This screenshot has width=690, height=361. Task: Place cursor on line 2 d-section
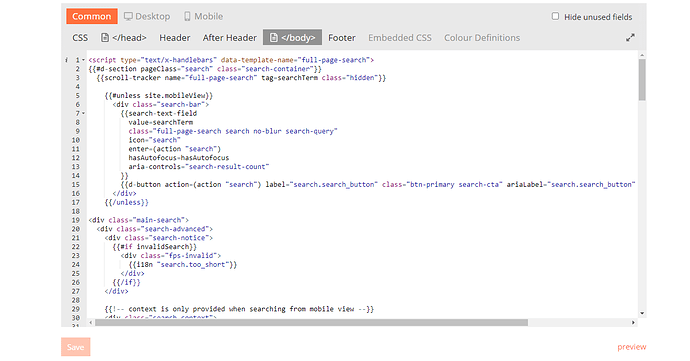[205, 69]
